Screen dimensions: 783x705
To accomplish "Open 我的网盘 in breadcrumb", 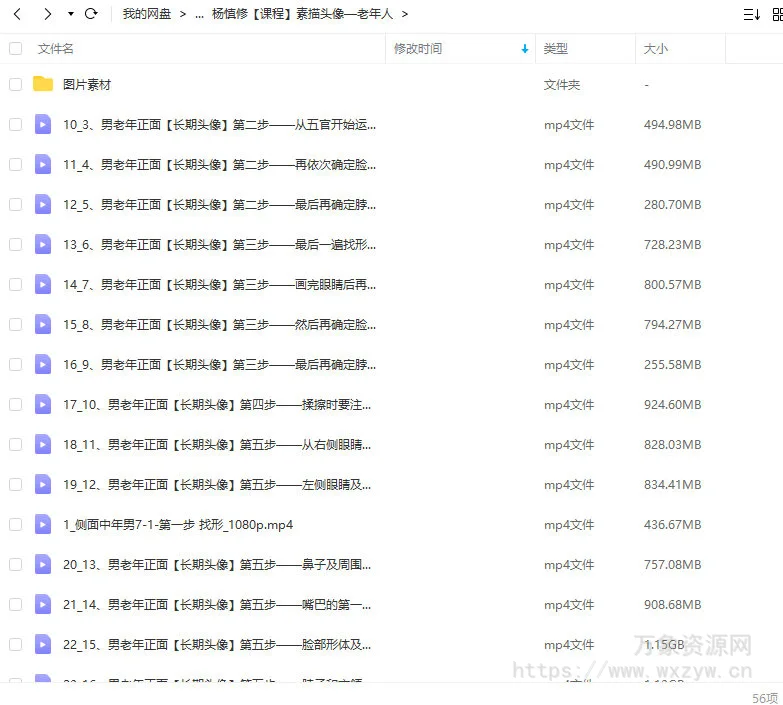I will coord(147,14).
